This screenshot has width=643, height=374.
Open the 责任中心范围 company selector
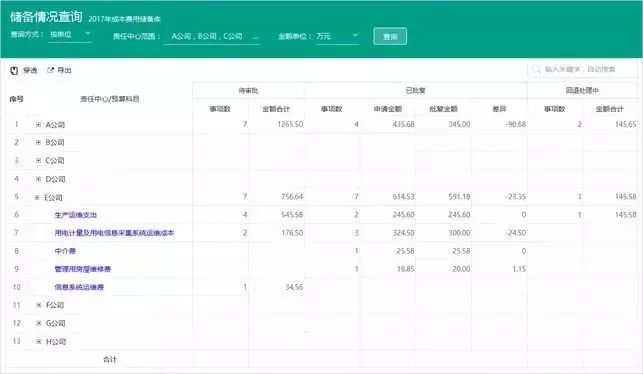tap(212, 36)
